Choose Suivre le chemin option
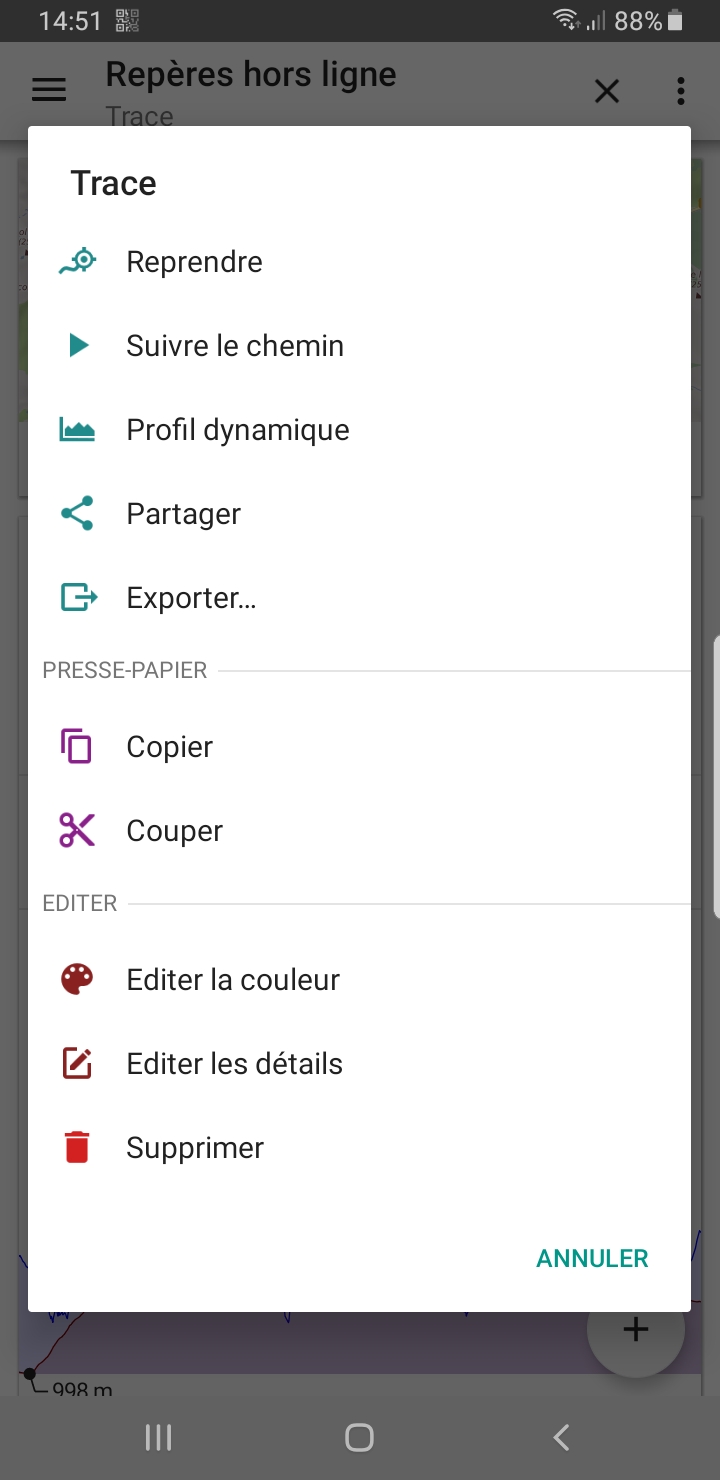Viewport: 720px width, 1480px height. [x=235, y=346]
